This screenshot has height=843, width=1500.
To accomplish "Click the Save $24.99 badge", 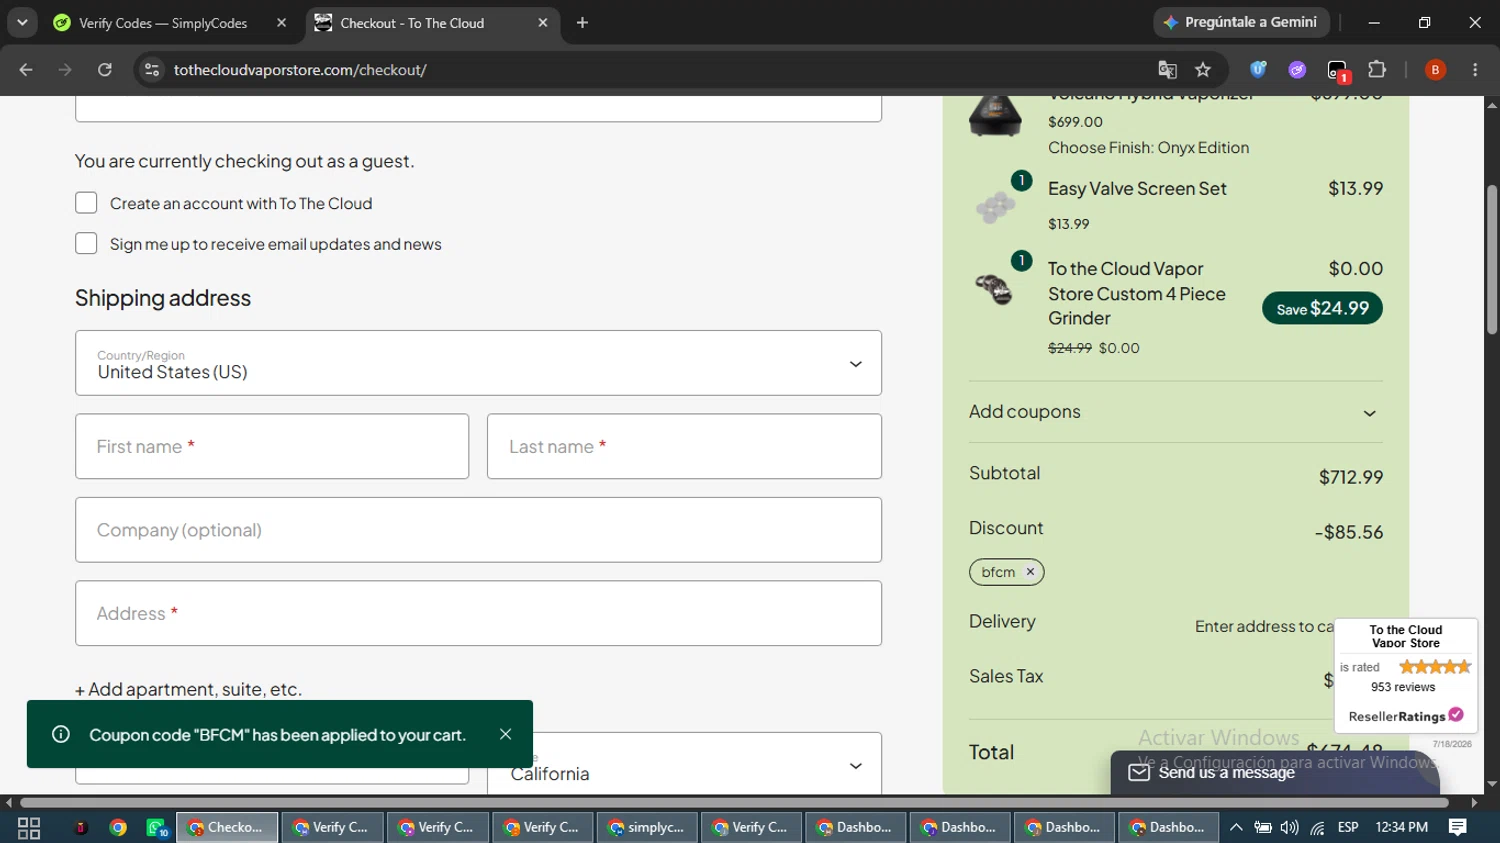I will pos(1322,308).
